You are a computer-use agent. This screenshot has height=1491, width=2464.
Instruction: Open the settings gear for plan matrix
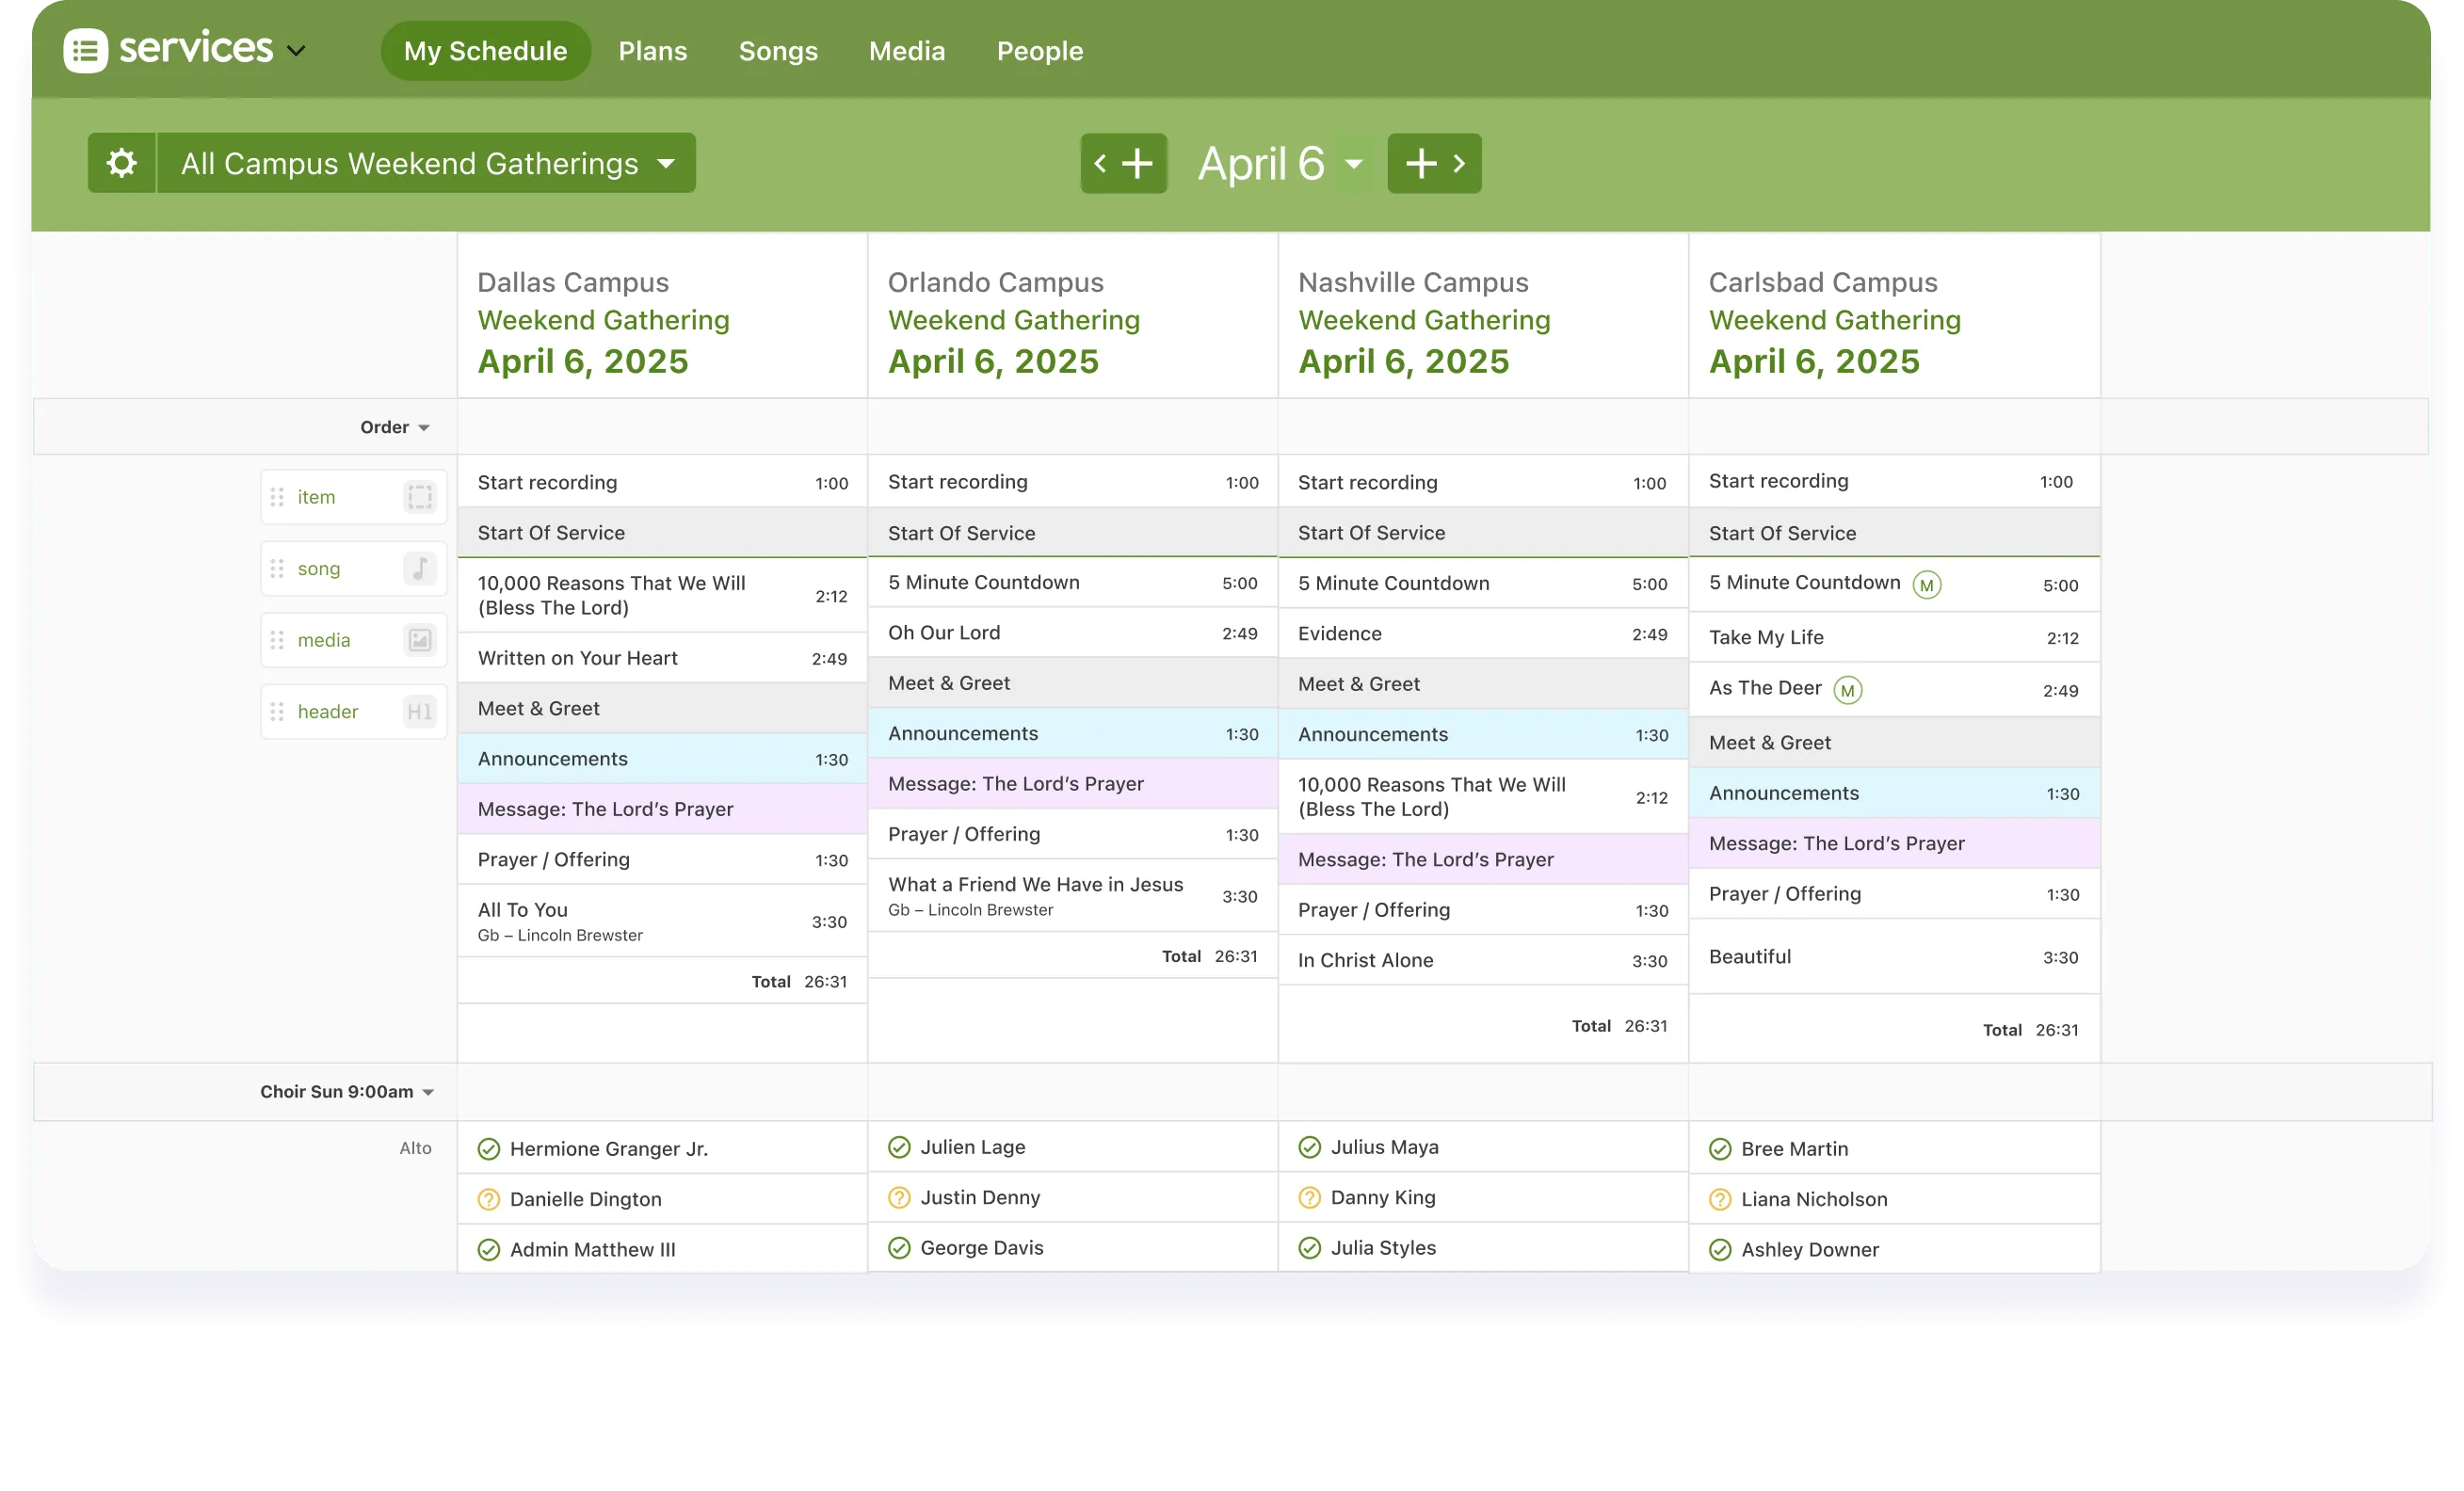[x=122, y=163]
